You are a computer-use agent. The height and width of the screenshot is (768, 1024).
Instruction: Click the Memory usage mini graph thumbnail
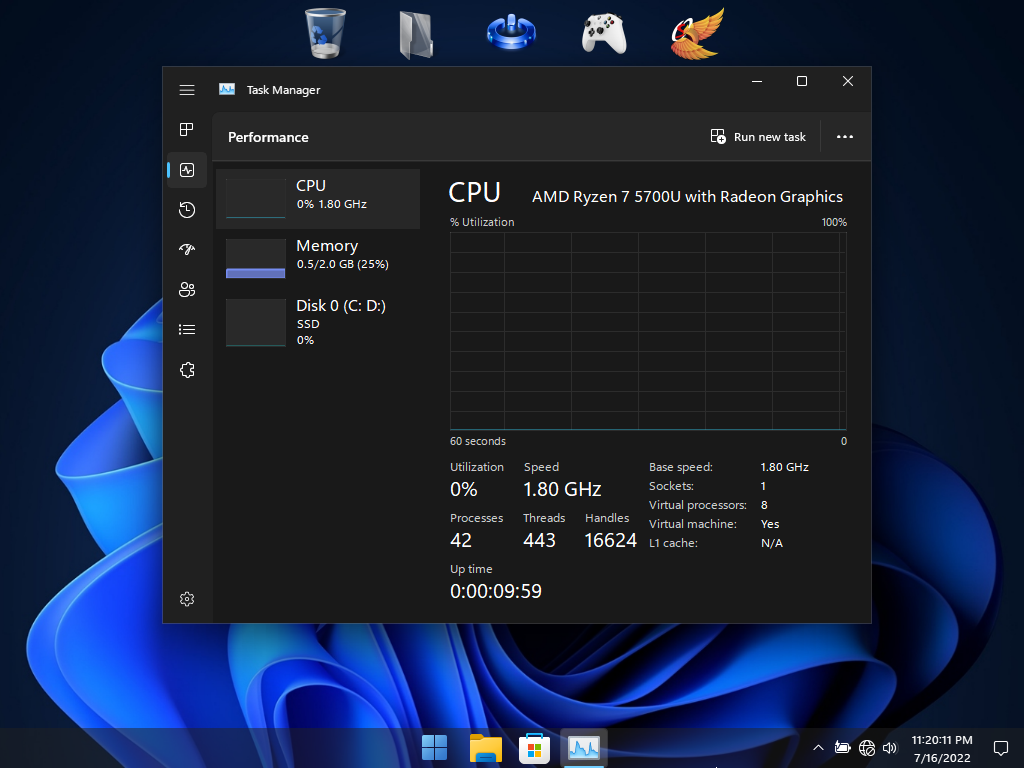(255, 259)
